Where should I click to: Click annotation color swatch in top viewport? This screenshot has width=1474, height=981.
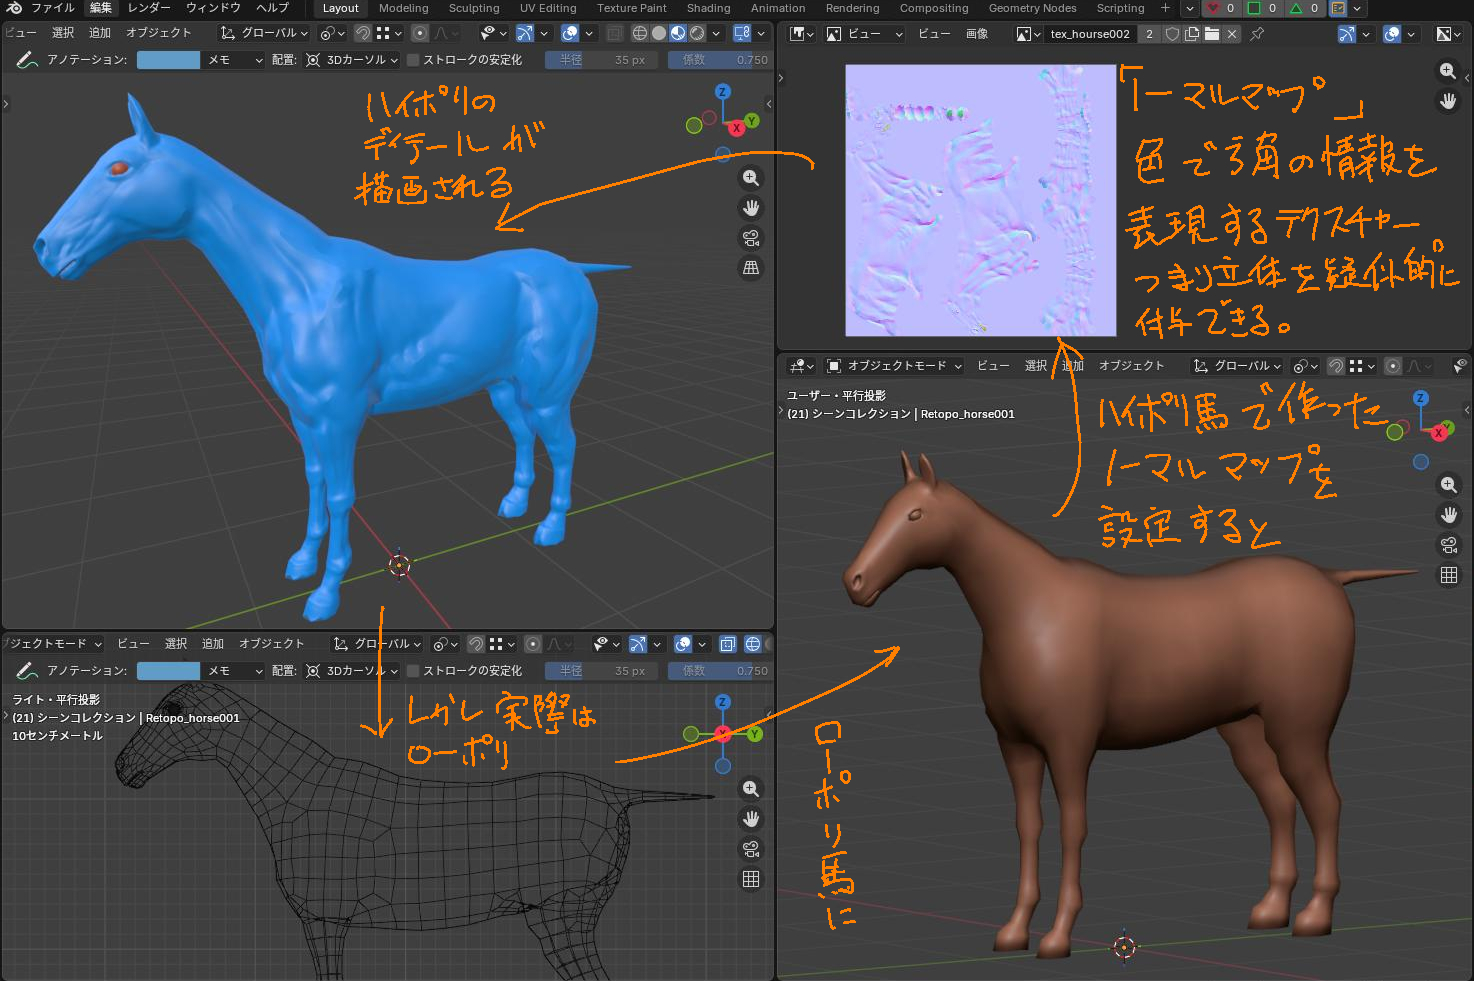tap(168, 60)
